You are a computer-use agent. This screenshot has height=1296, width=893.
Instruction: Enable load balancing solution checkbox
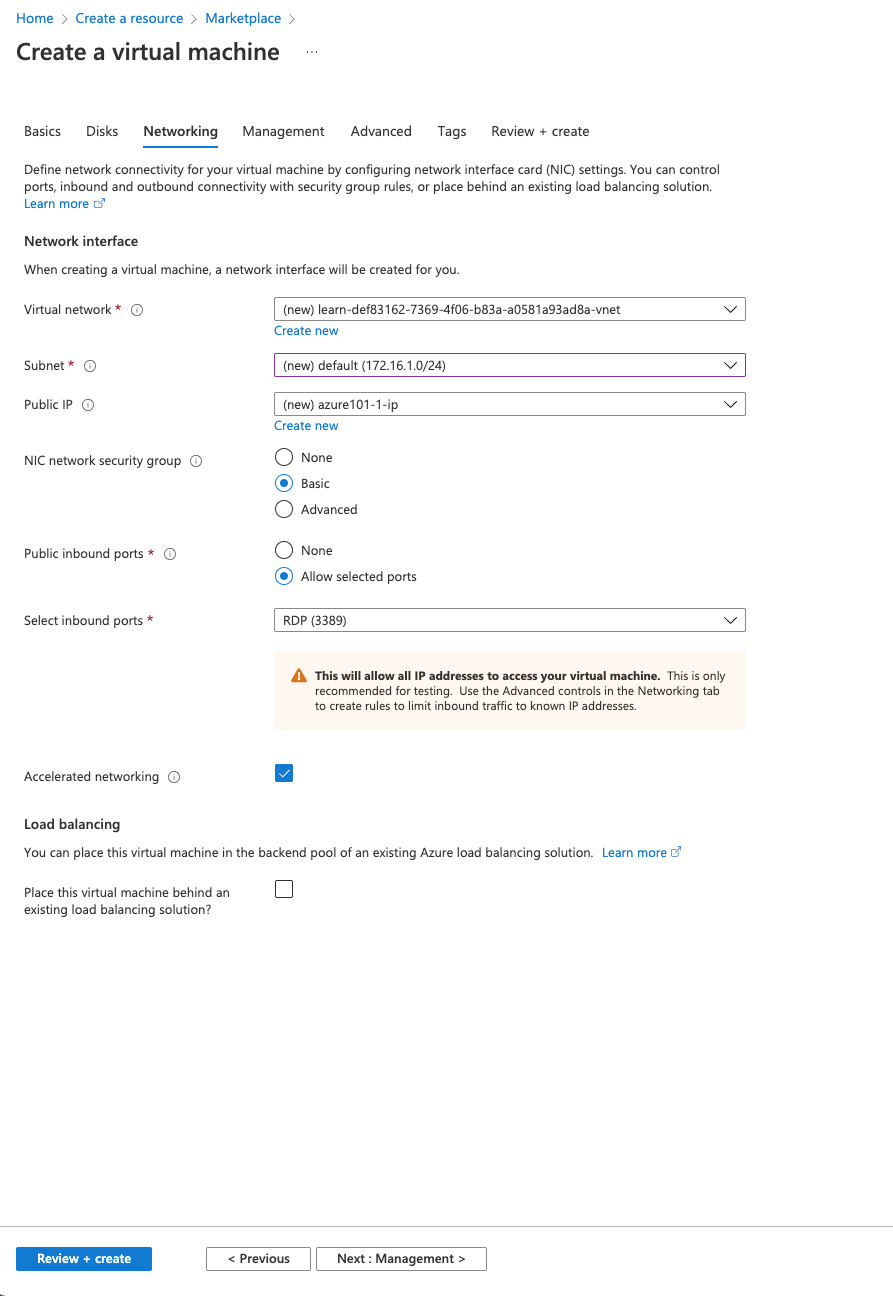tap(284, 889)
